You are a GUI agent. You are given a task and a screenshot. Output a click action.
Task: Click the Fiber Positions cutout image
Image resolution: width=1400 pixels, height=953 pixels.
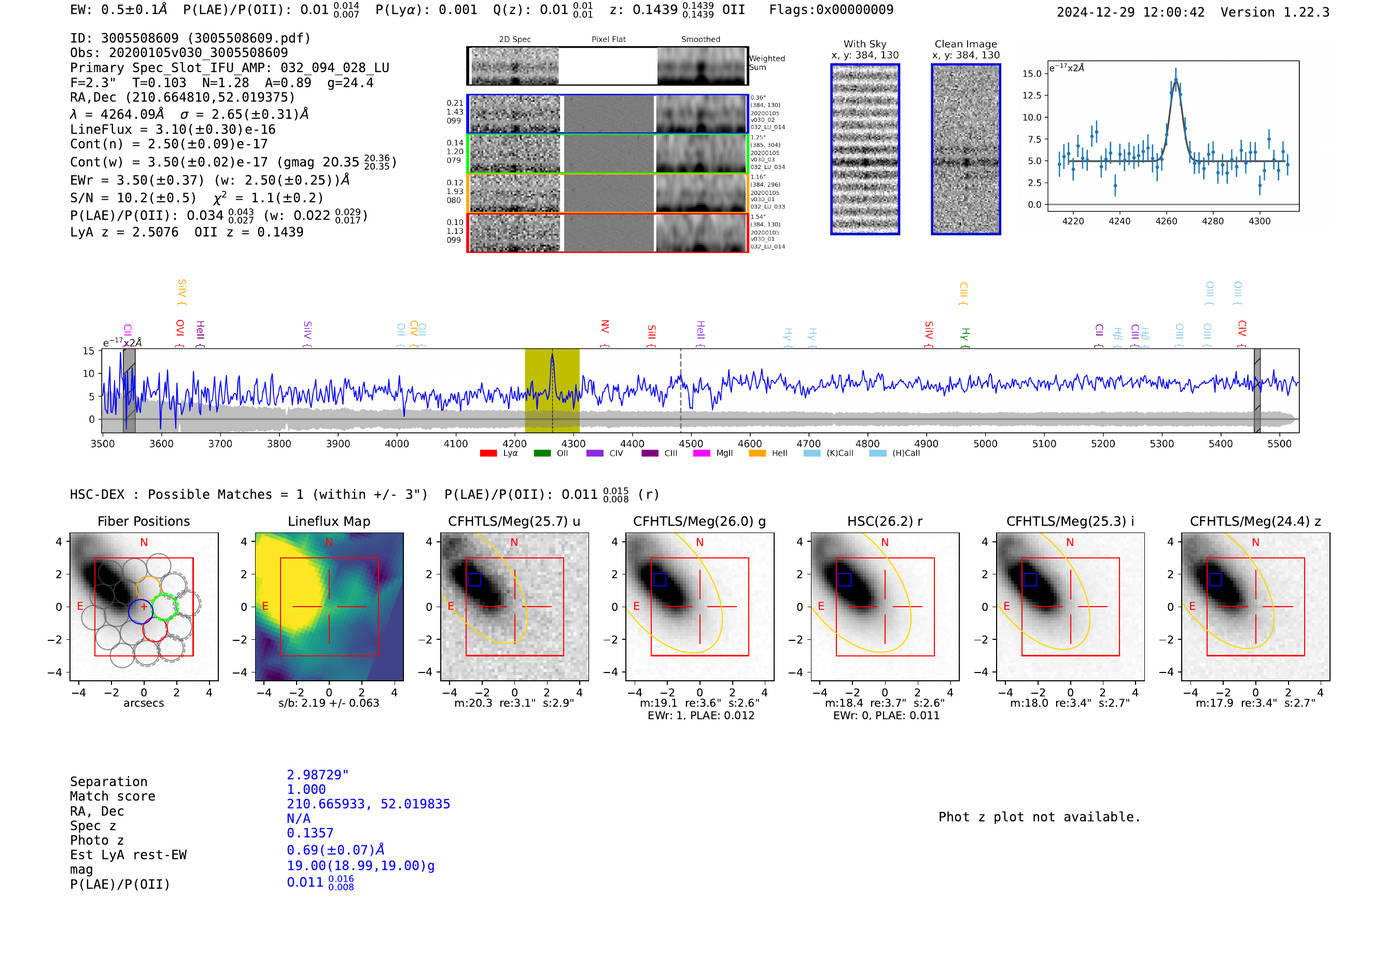coord(144,606)
